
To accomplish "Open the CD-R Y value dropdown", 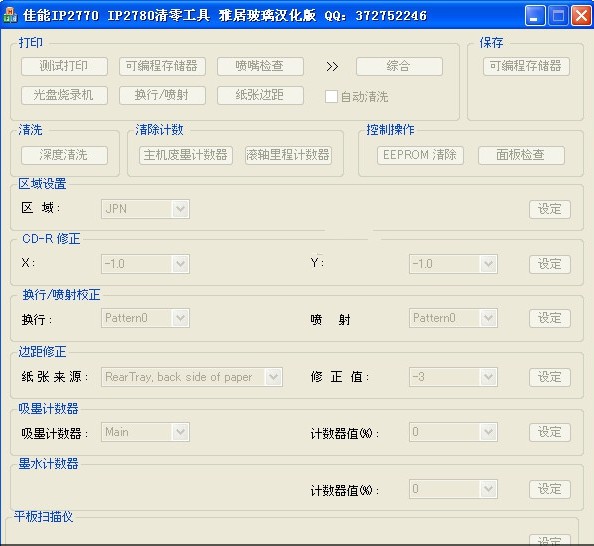I will click(453, 264).
